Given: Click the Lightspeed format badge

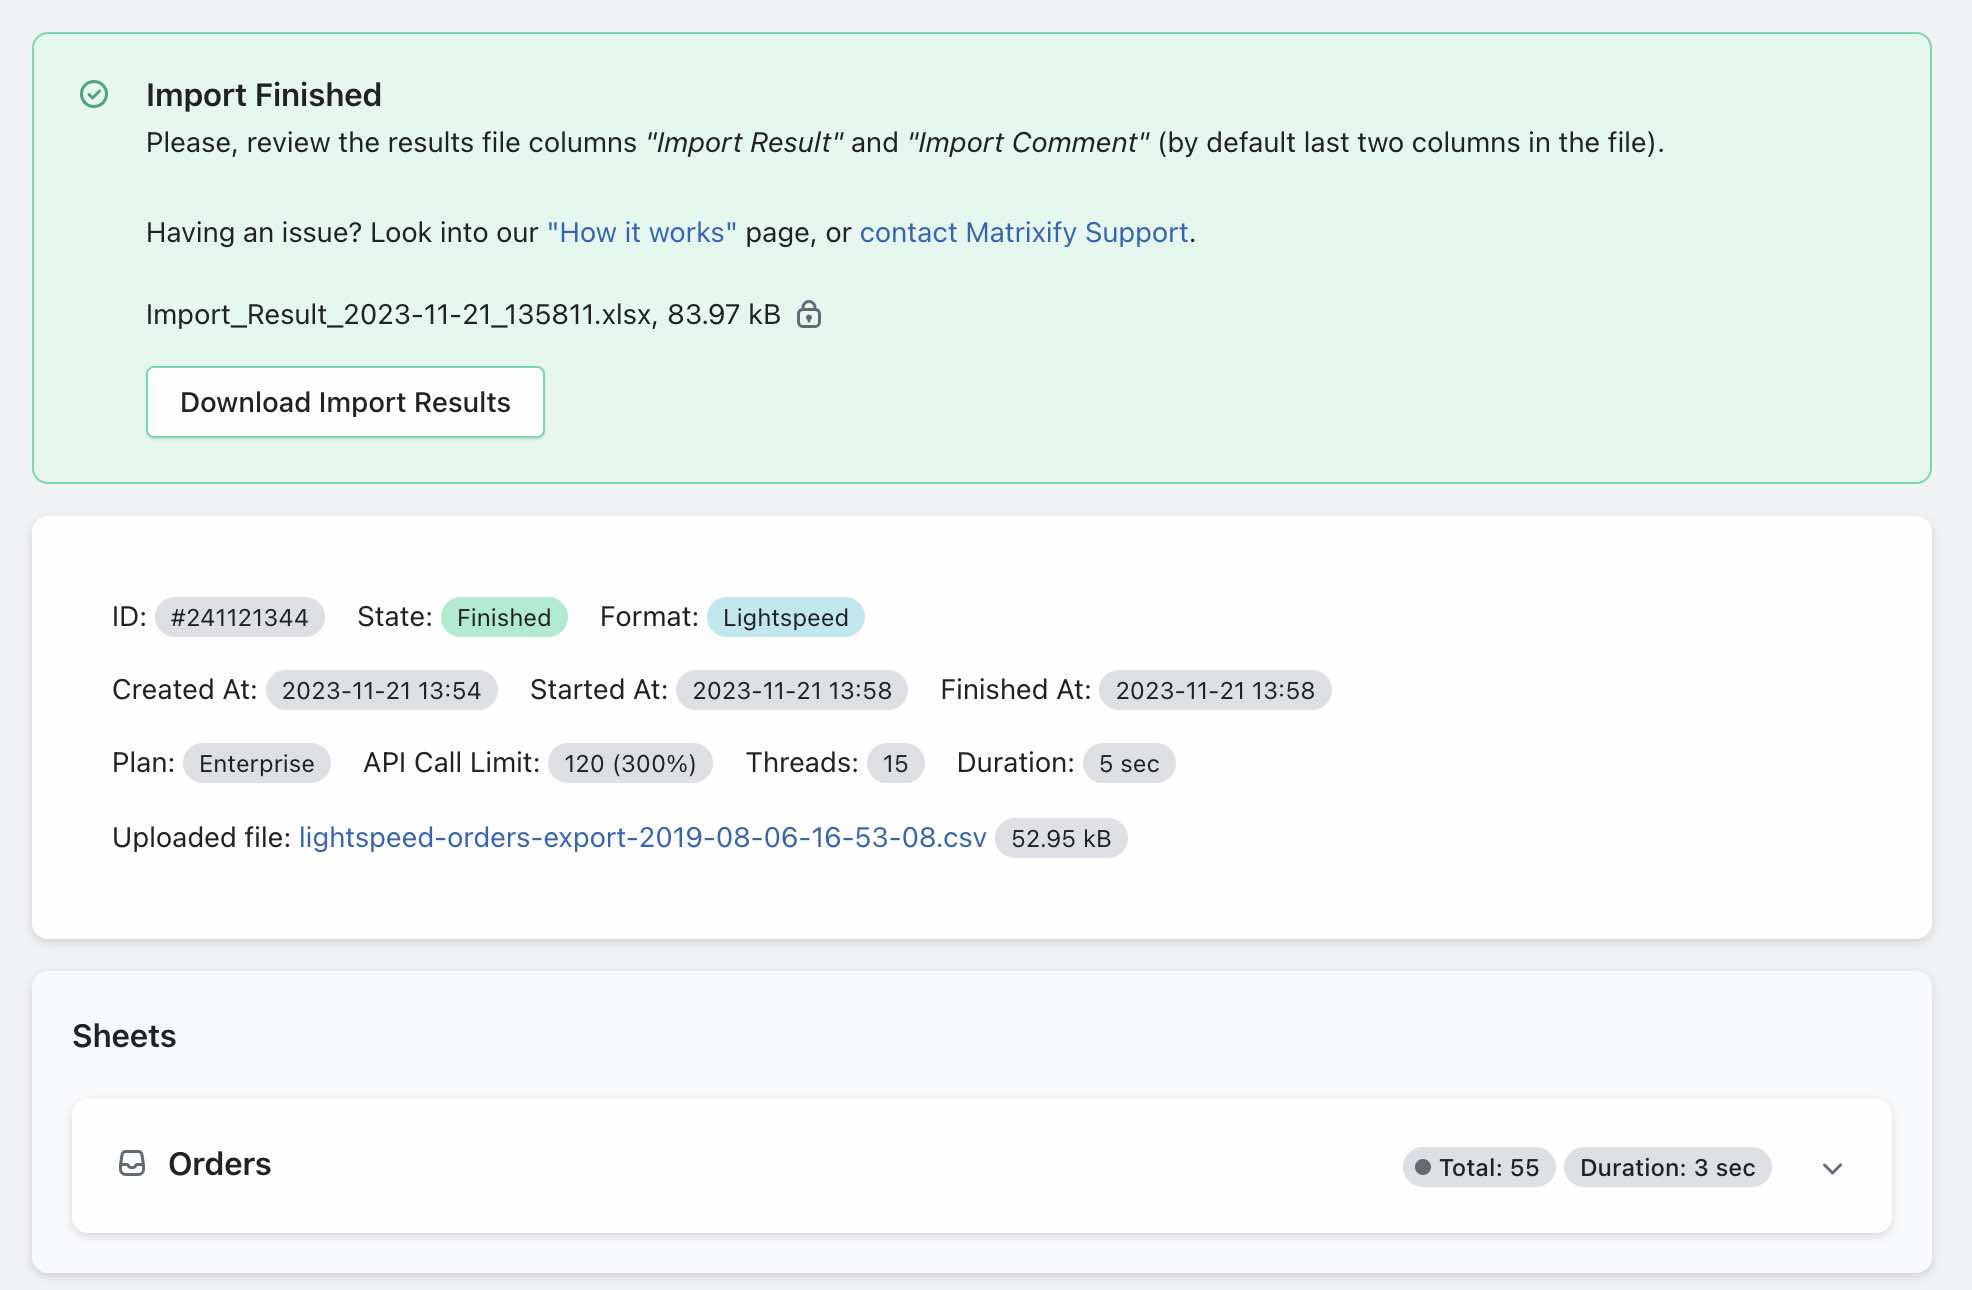Looking at the screenshot, I should (785, 617).
